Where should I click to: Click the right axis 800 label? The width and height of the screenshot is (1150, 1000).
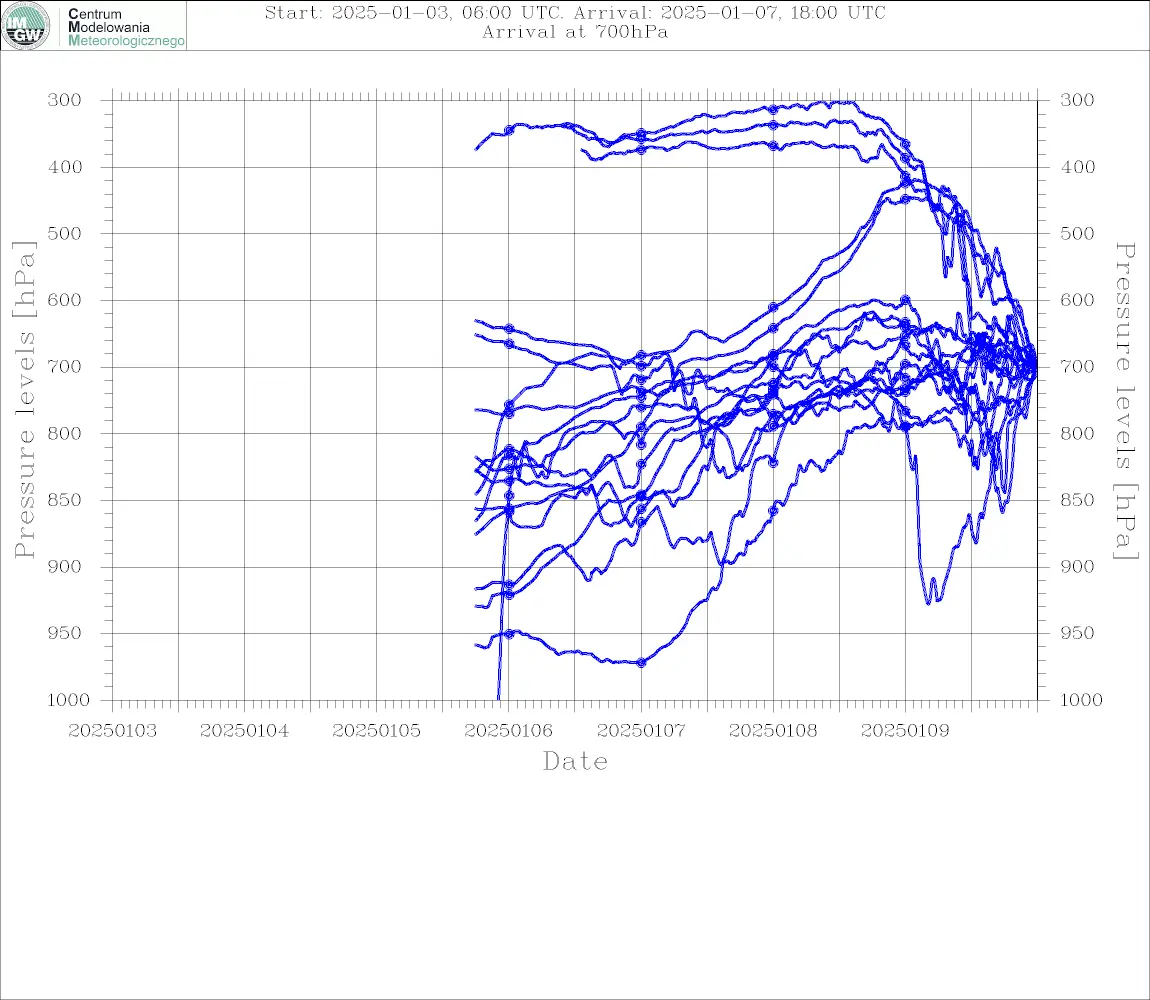[1077, 433]
